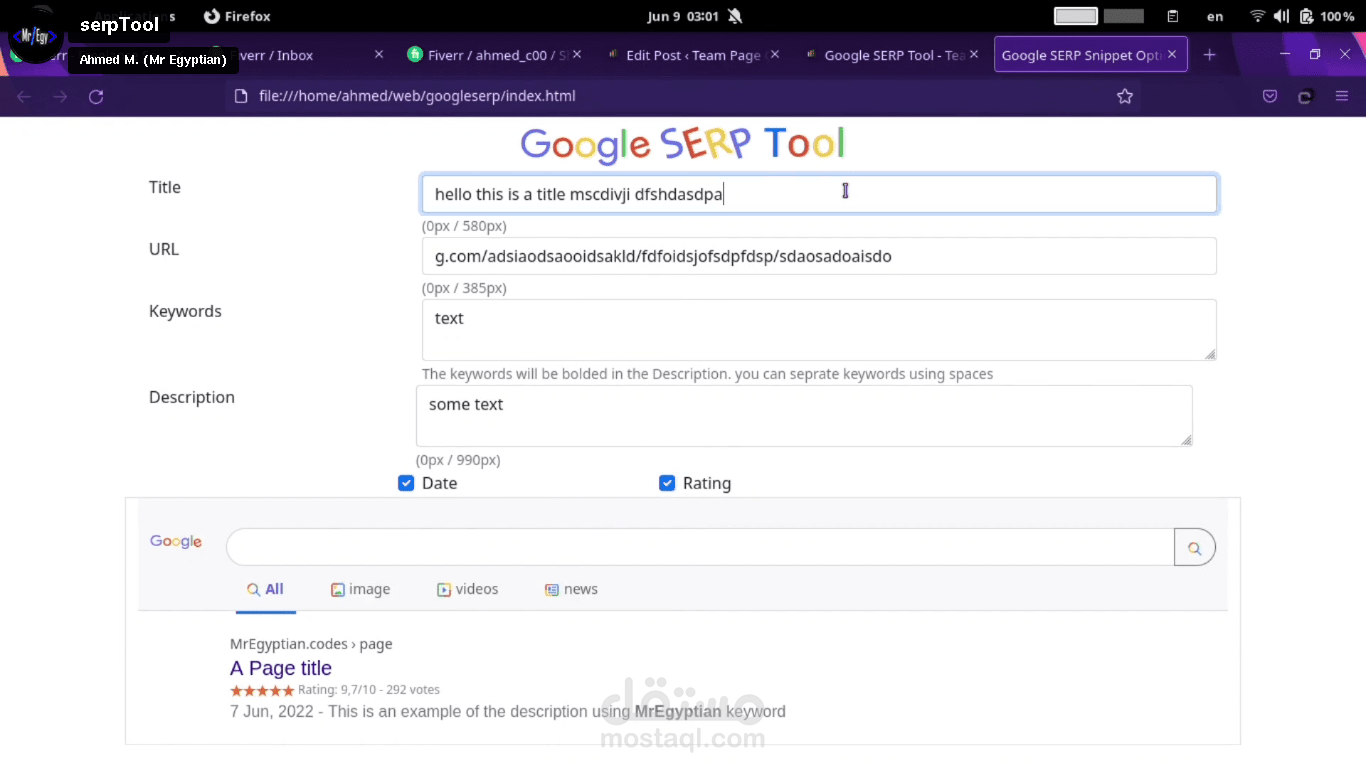1366x768 pixels.
Task: Close the Edit Post tab
Action: click(x=775, y=55)
